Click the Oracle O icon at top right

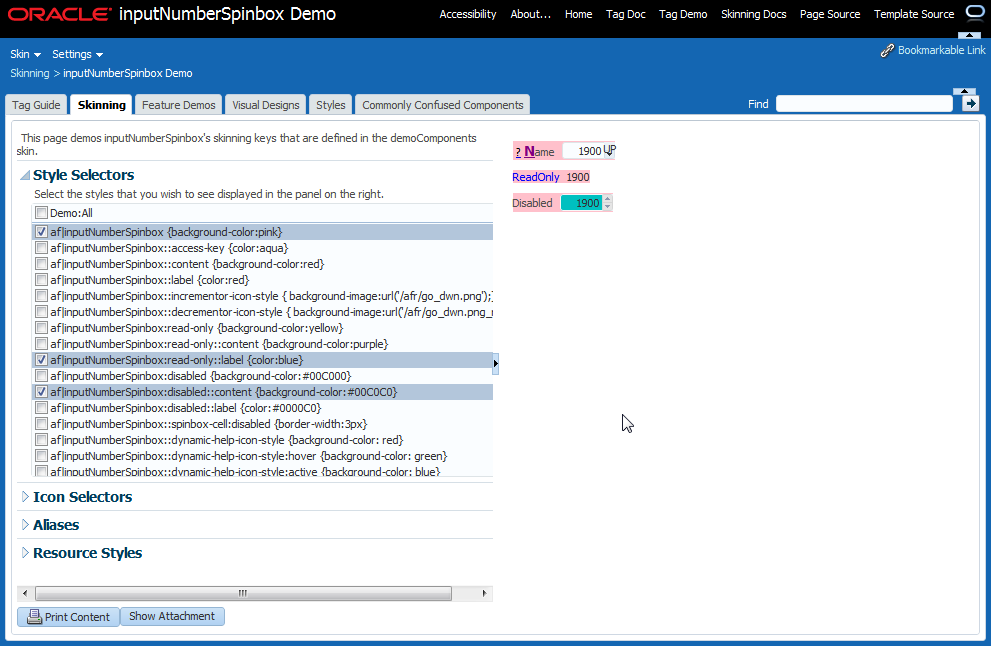click(x=975, y=13)
